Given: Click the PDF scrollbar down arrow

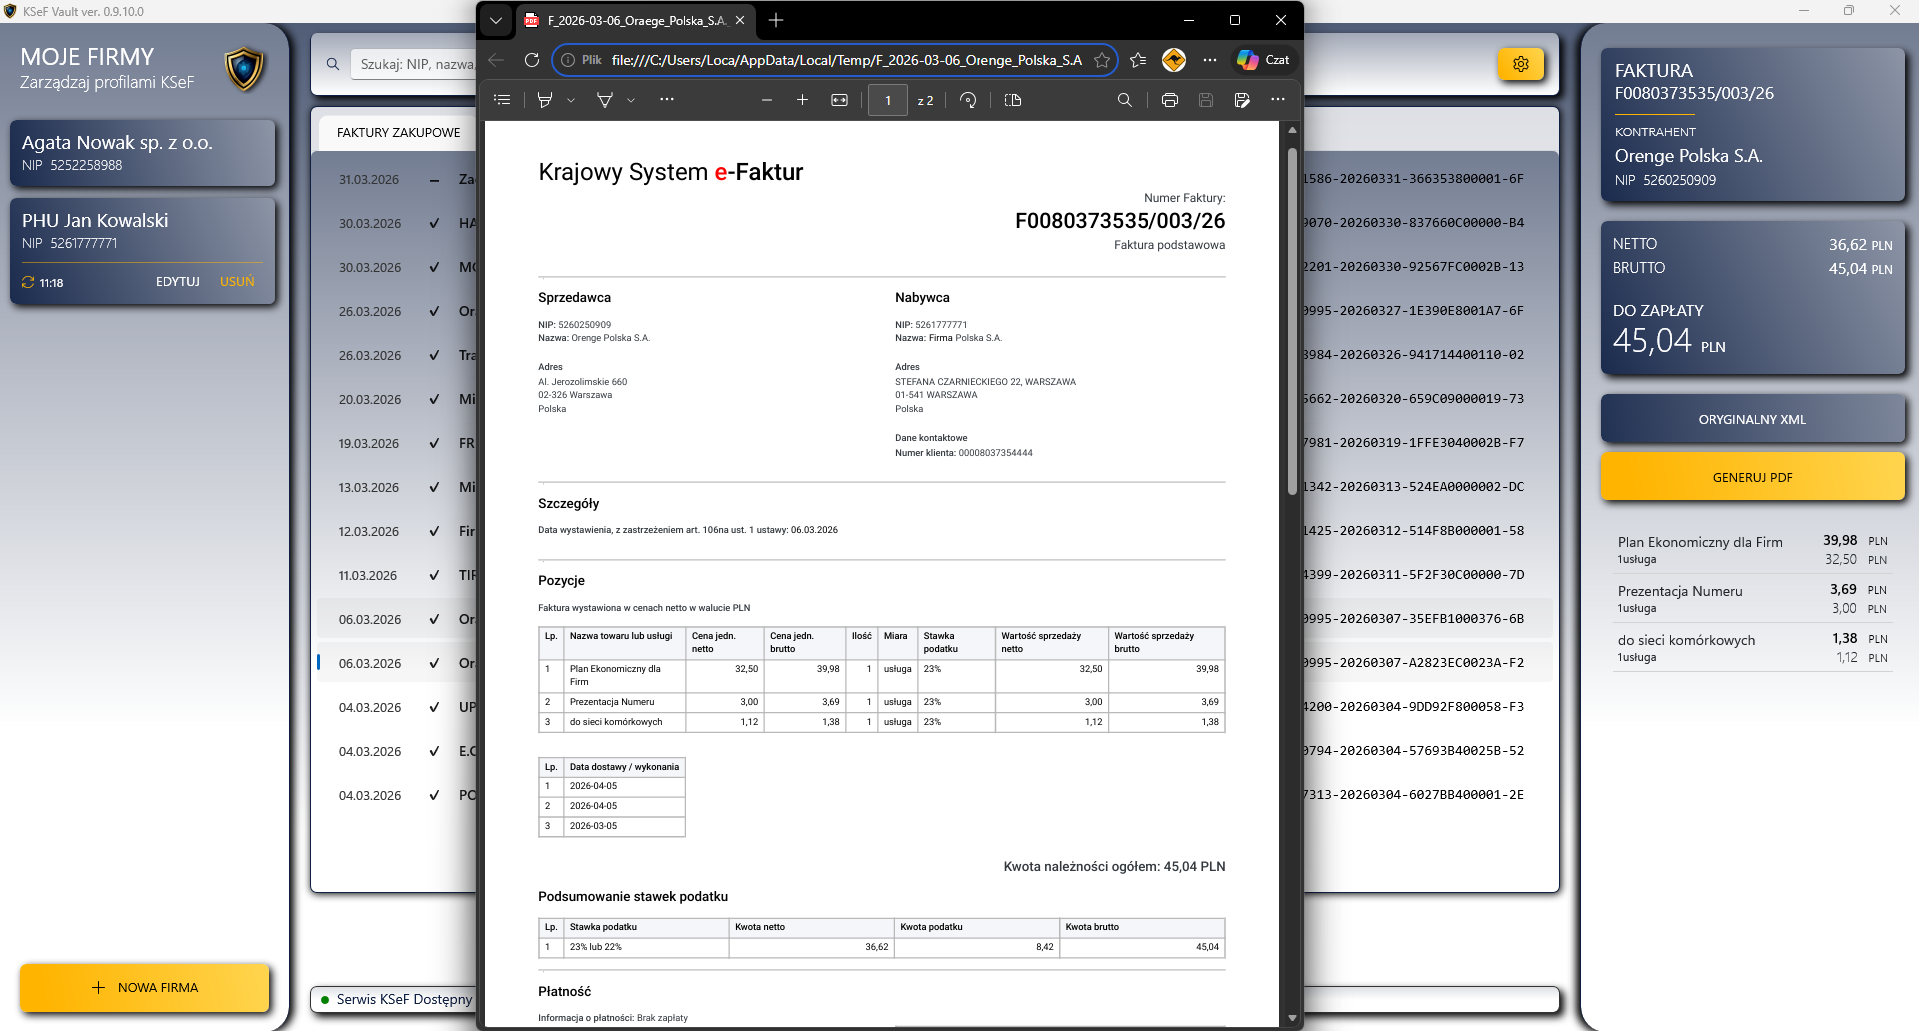Looking at the screenshot, I should [1292, 1018].
